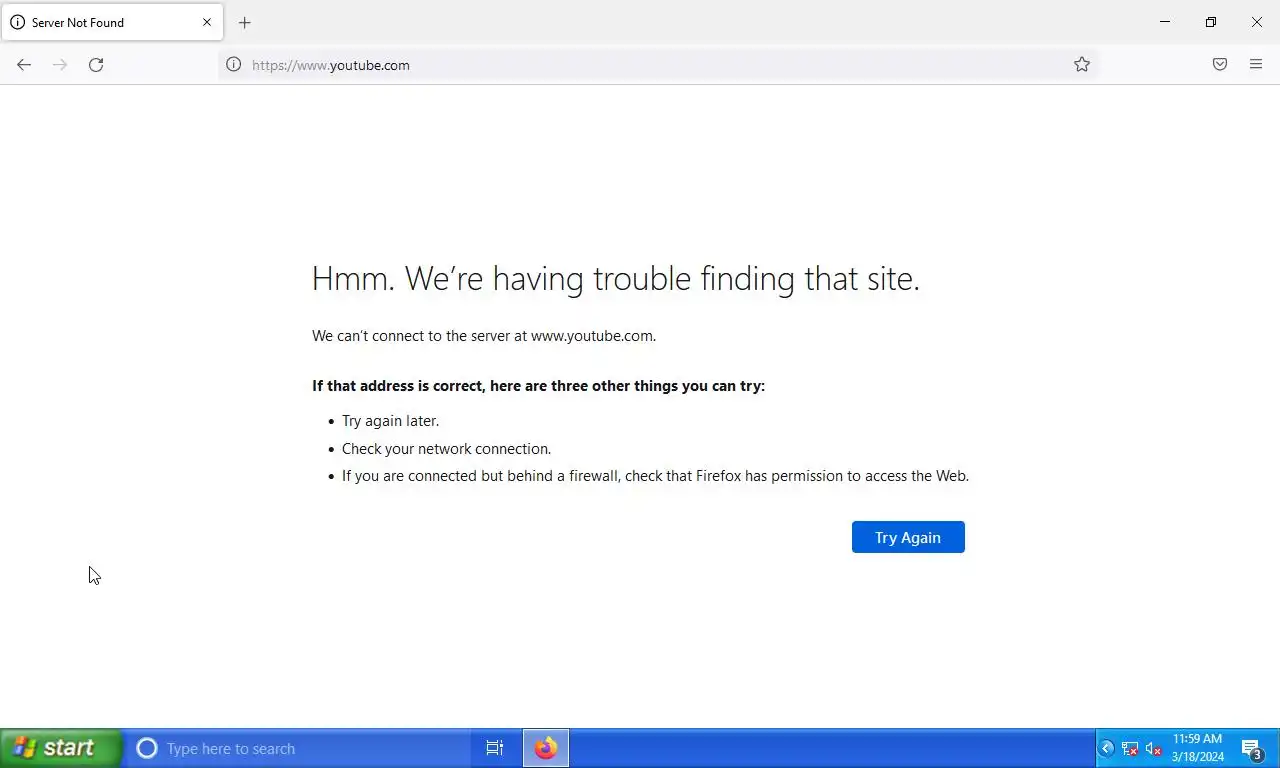Restore down the Firefox window

pos(1211,22)
